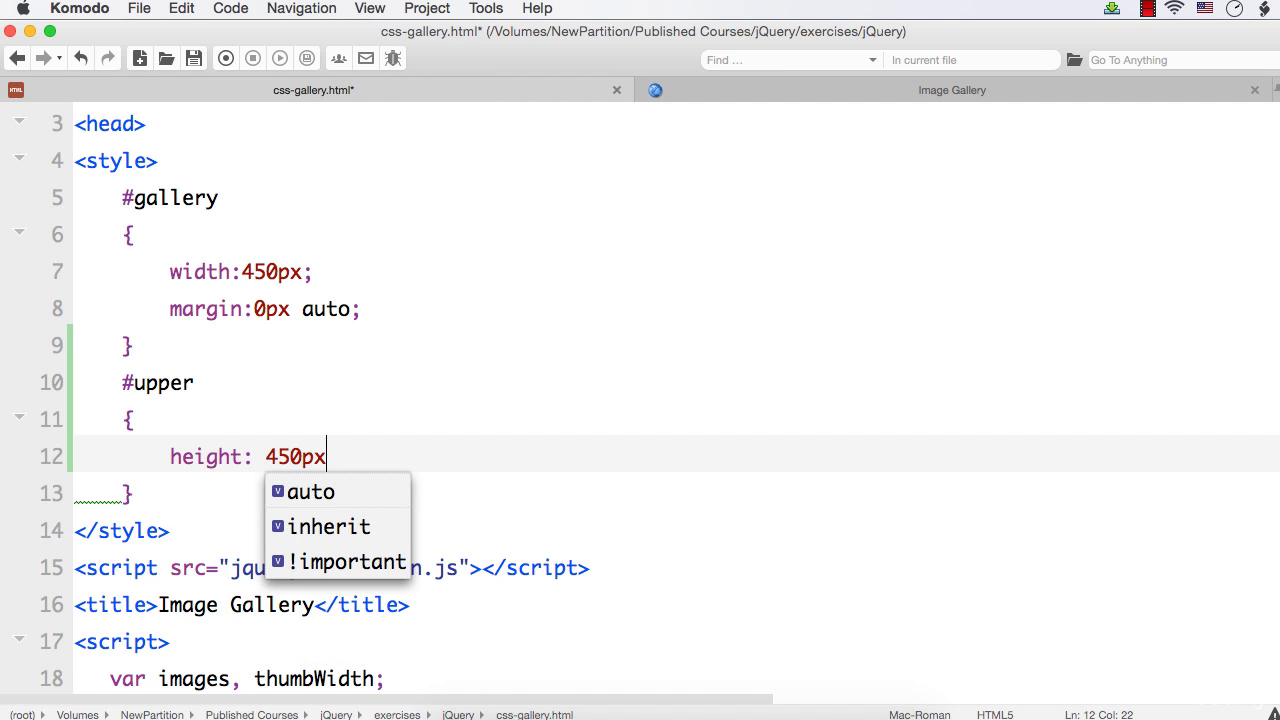Click line number 16 in the gutter
The width and height of the screenshot is (1280, 720).
tap(51, 604)
